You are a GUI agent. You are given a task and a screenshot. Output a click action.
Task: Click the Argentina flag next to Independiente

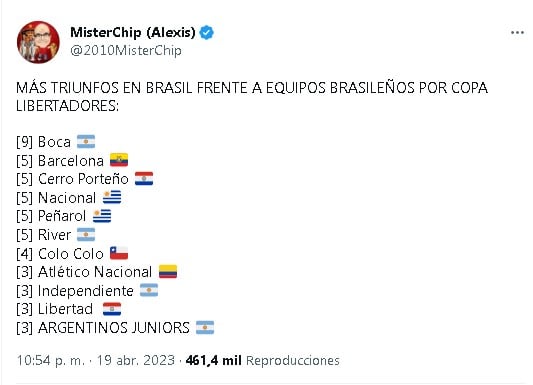(149, 290)
